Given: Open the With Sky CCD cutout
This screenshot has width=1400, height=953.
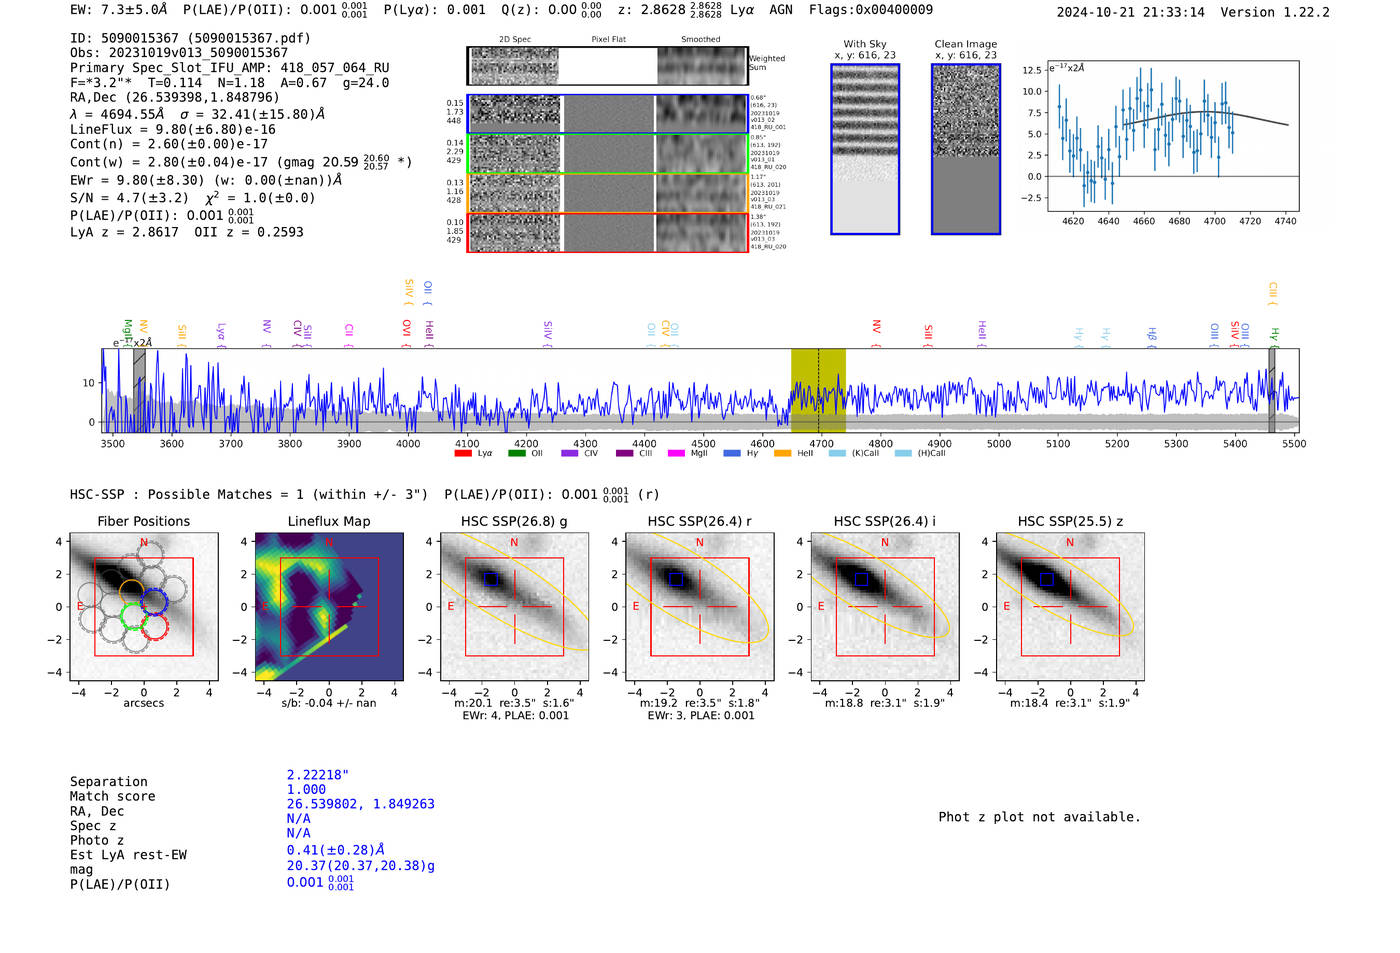Looking at the screenshot, I should tap(865, 149).
